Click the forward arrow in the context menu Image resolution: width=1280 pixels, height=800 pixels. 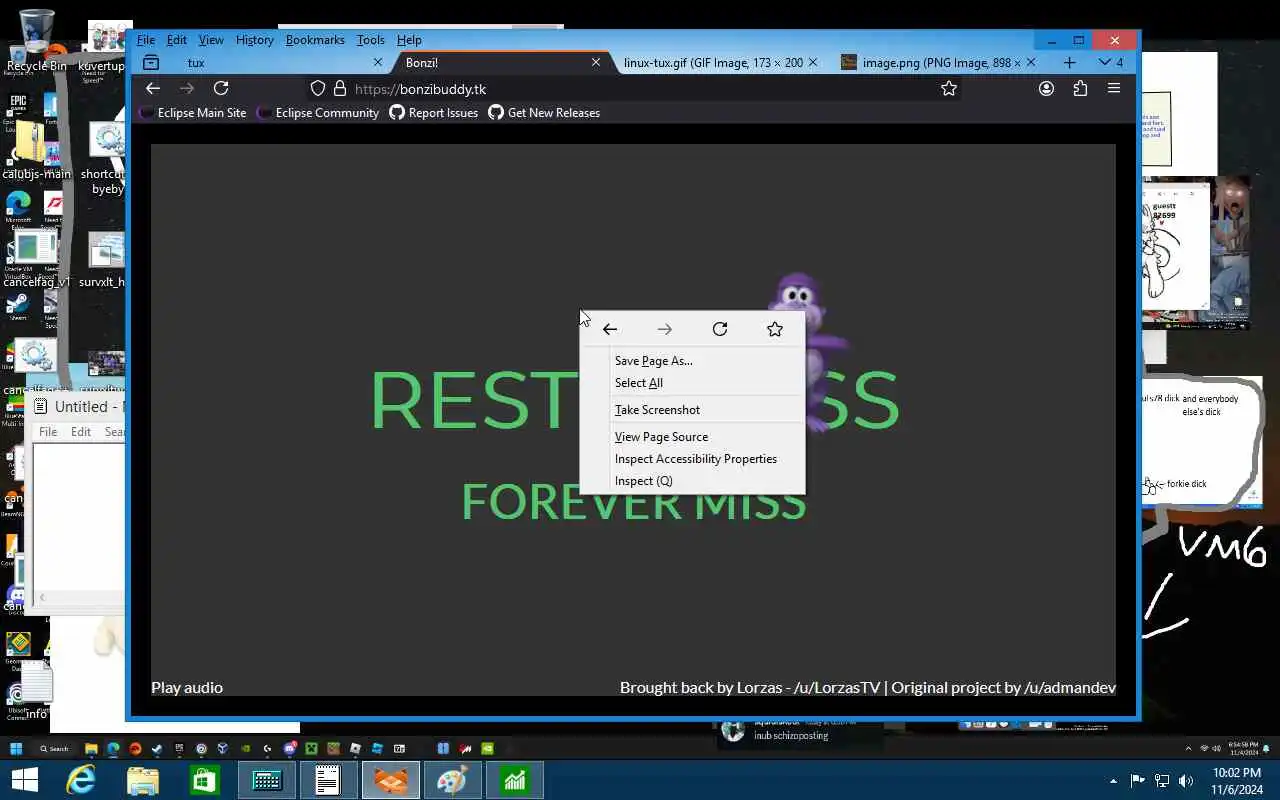pos(665,329)
